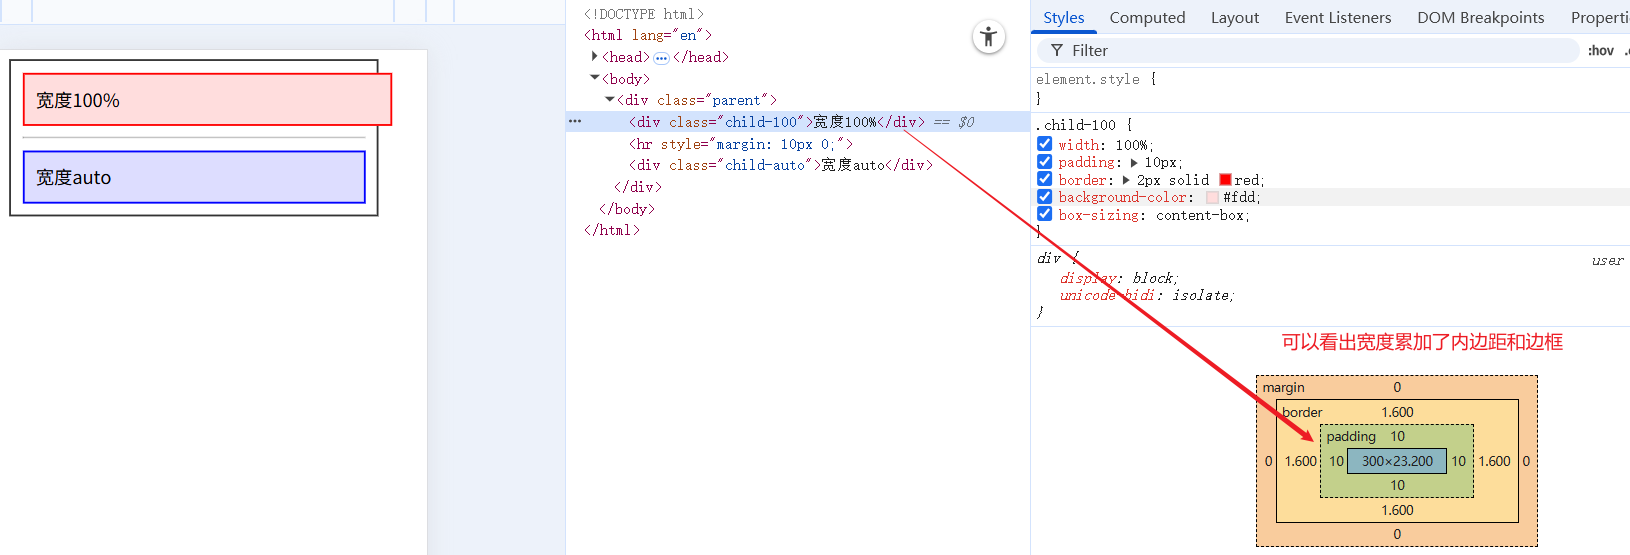The height and width of the screenshot is (555, 1630).
Task: Expand the collapsed head element
Action: click(595, 57)
